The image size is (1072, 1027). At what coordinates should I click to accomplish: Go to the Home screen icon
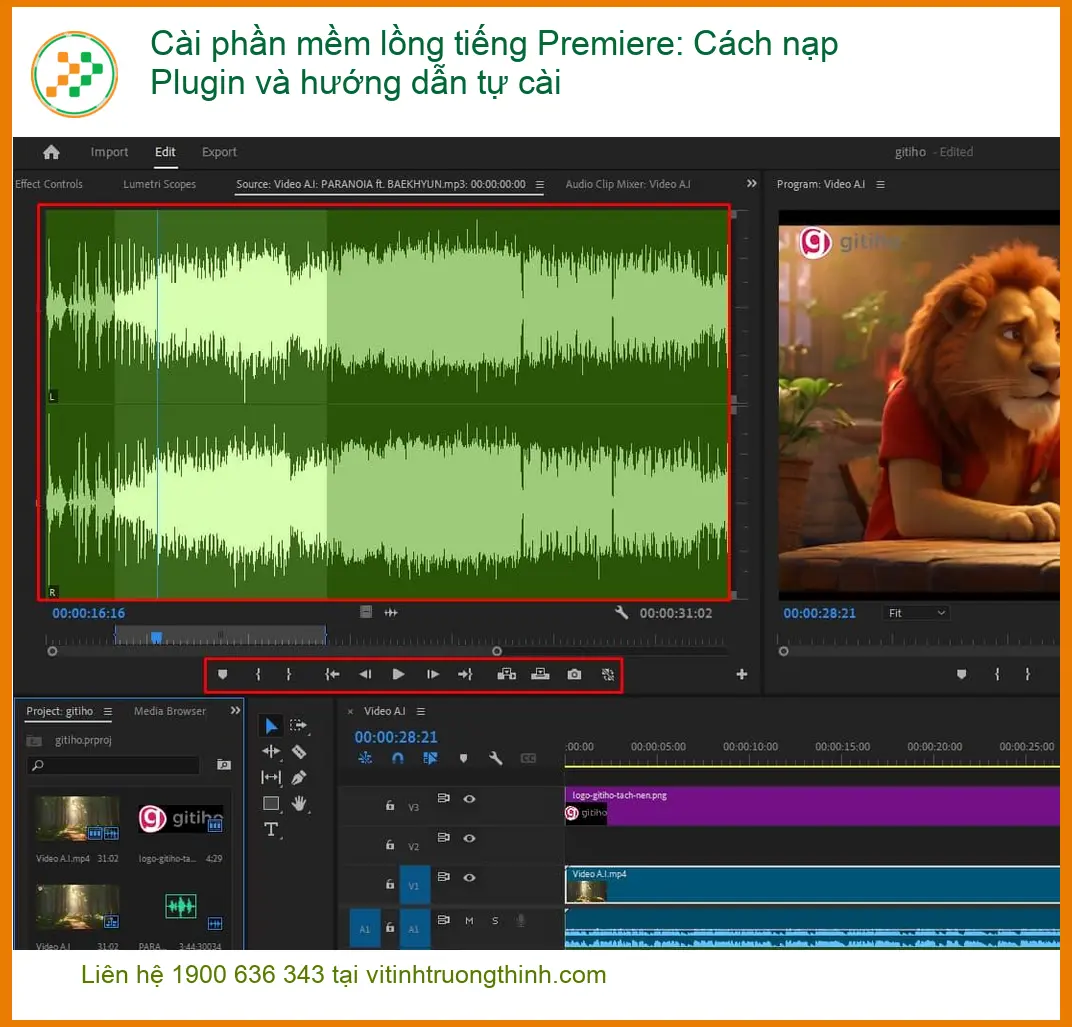click(x=51, y=152)
